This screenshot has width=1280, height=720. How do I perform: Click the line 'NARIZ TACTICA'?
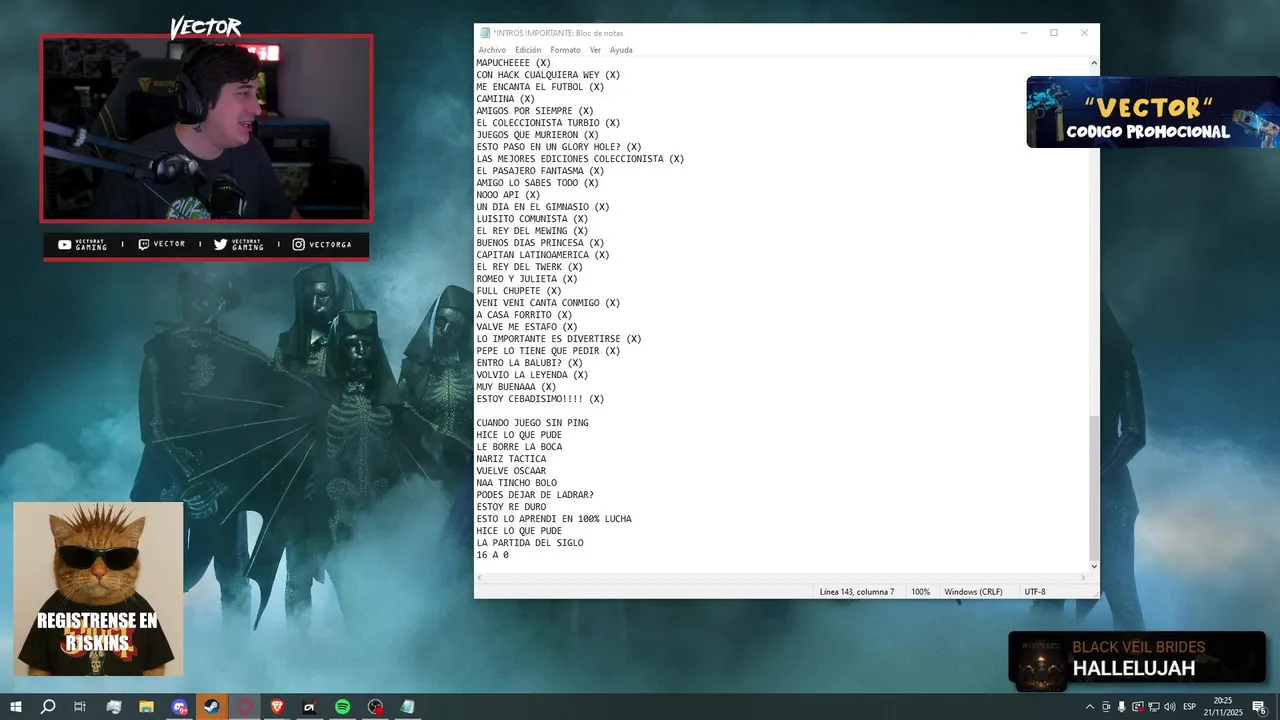511,459
